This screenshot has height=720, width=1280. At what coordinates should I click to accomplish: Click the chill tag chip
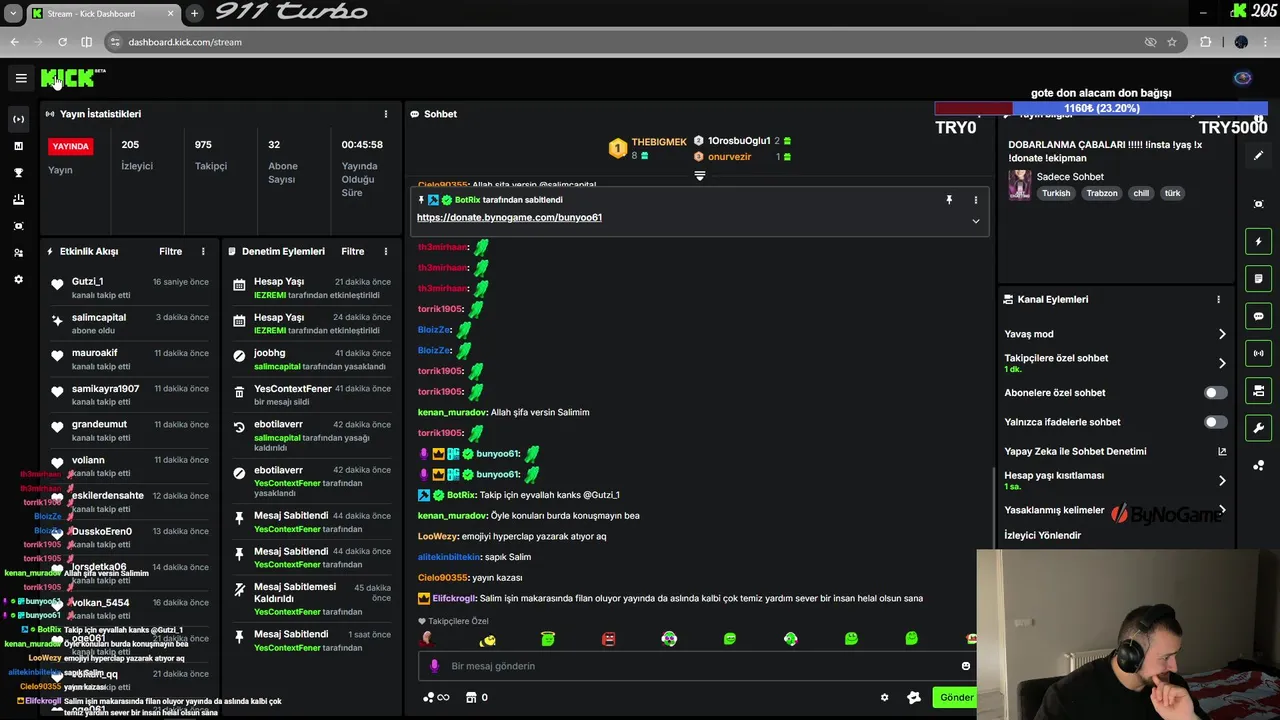pos(1141,193)
